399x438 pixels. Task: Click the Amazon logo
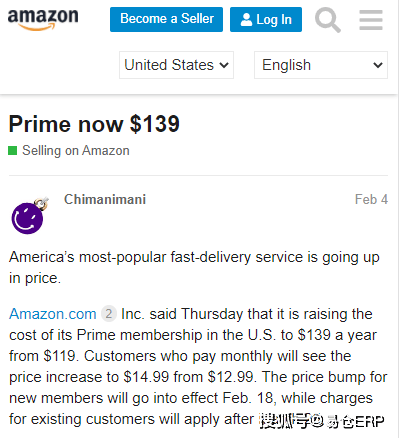point(43,20)
